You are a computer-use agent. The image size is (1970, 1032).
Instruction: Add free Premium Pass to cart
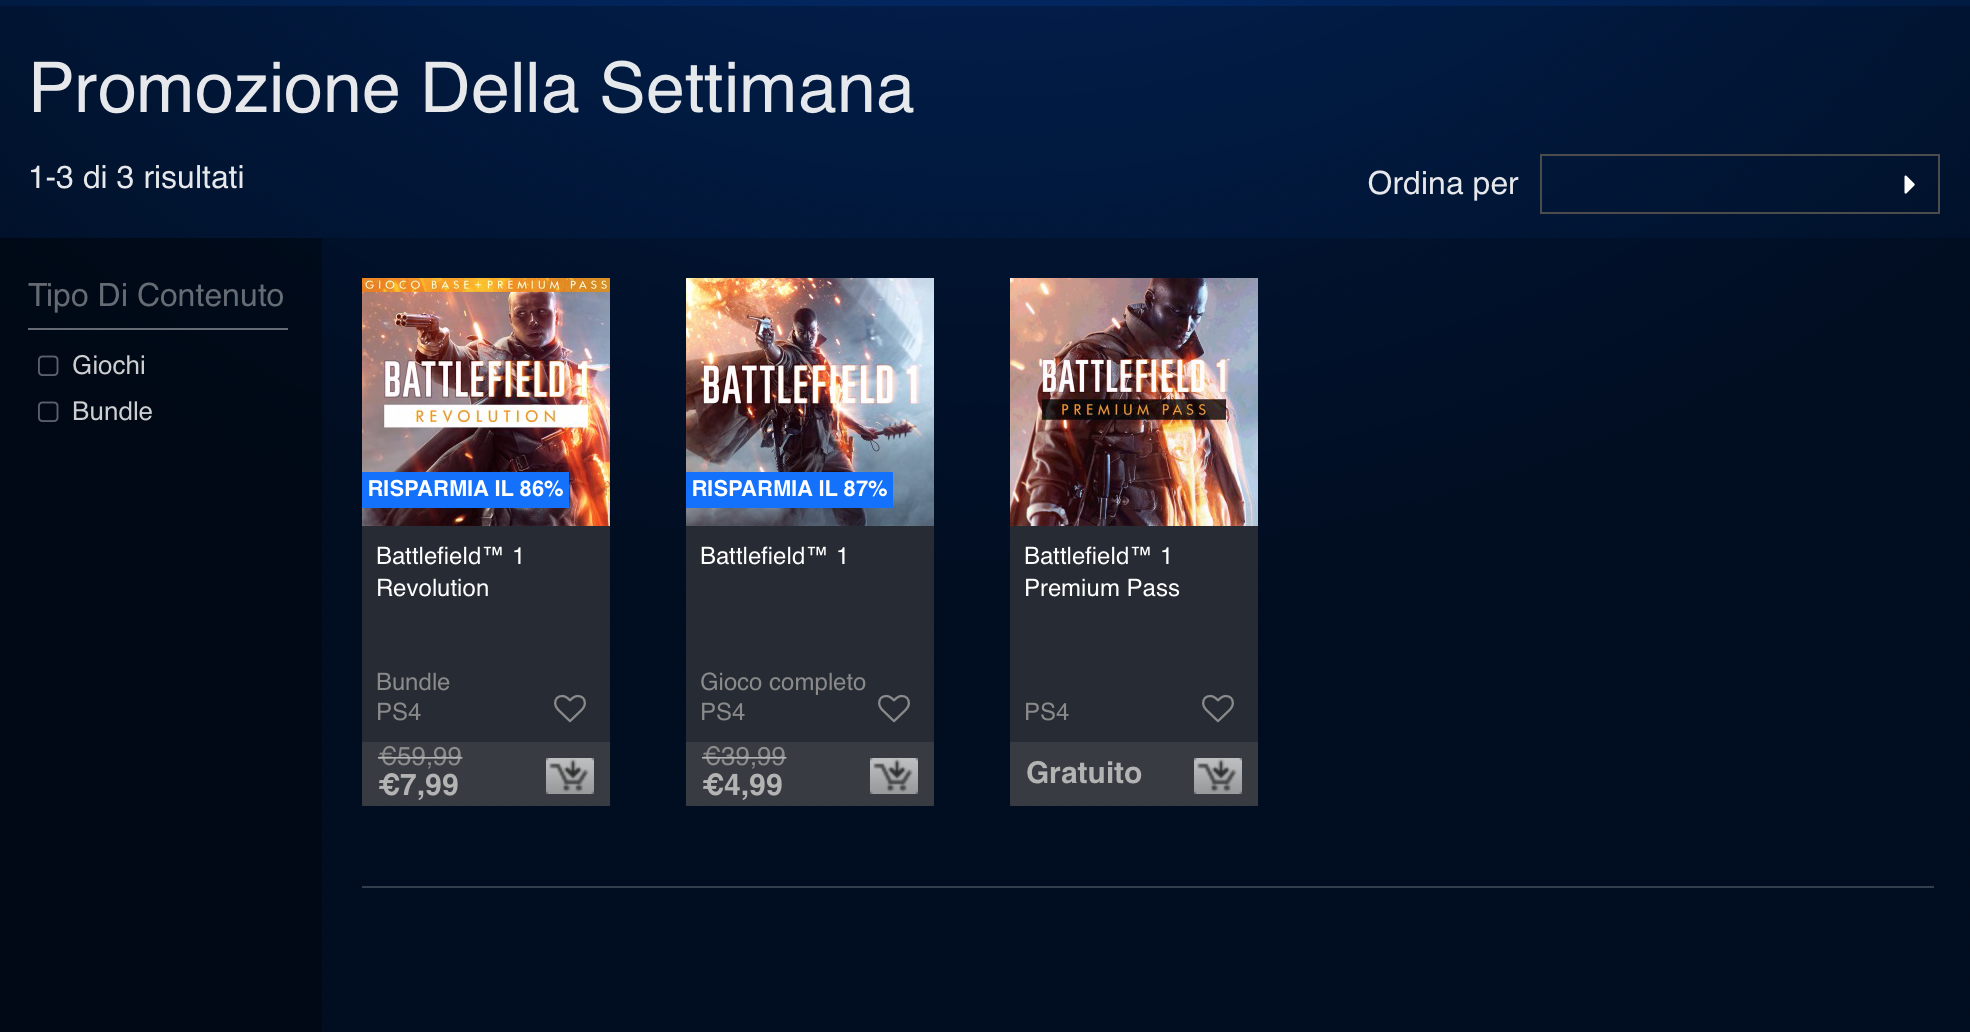click(x=1218, y=775)
